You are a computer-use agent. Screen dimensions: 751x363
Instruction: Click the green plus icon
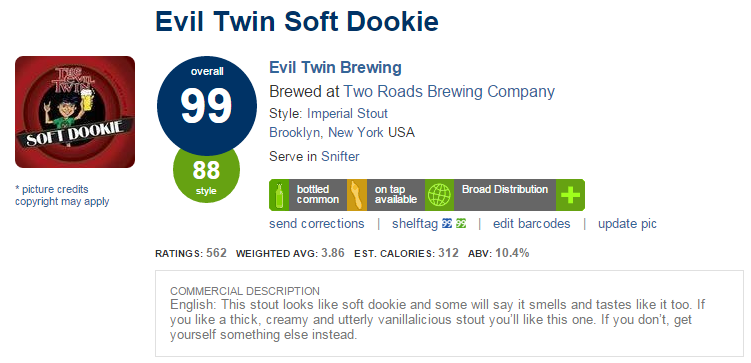570,195
